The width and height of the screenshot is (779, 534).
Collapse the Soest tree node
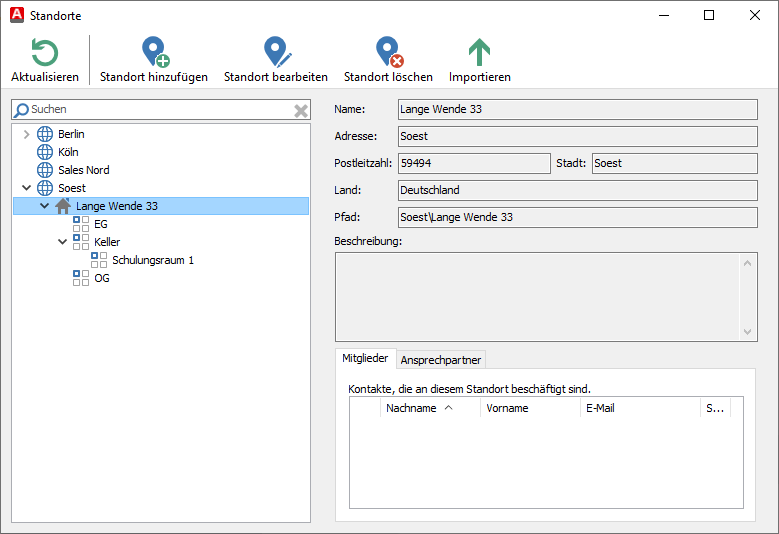coord(26,188)
